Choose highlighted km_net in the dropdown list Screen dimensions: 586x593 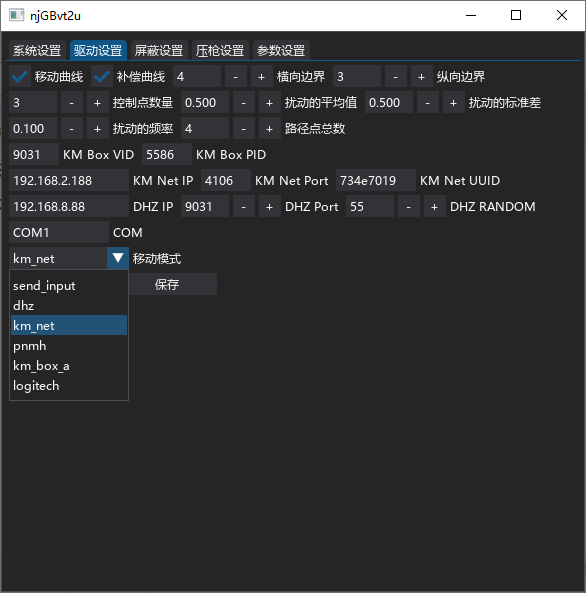69,325
